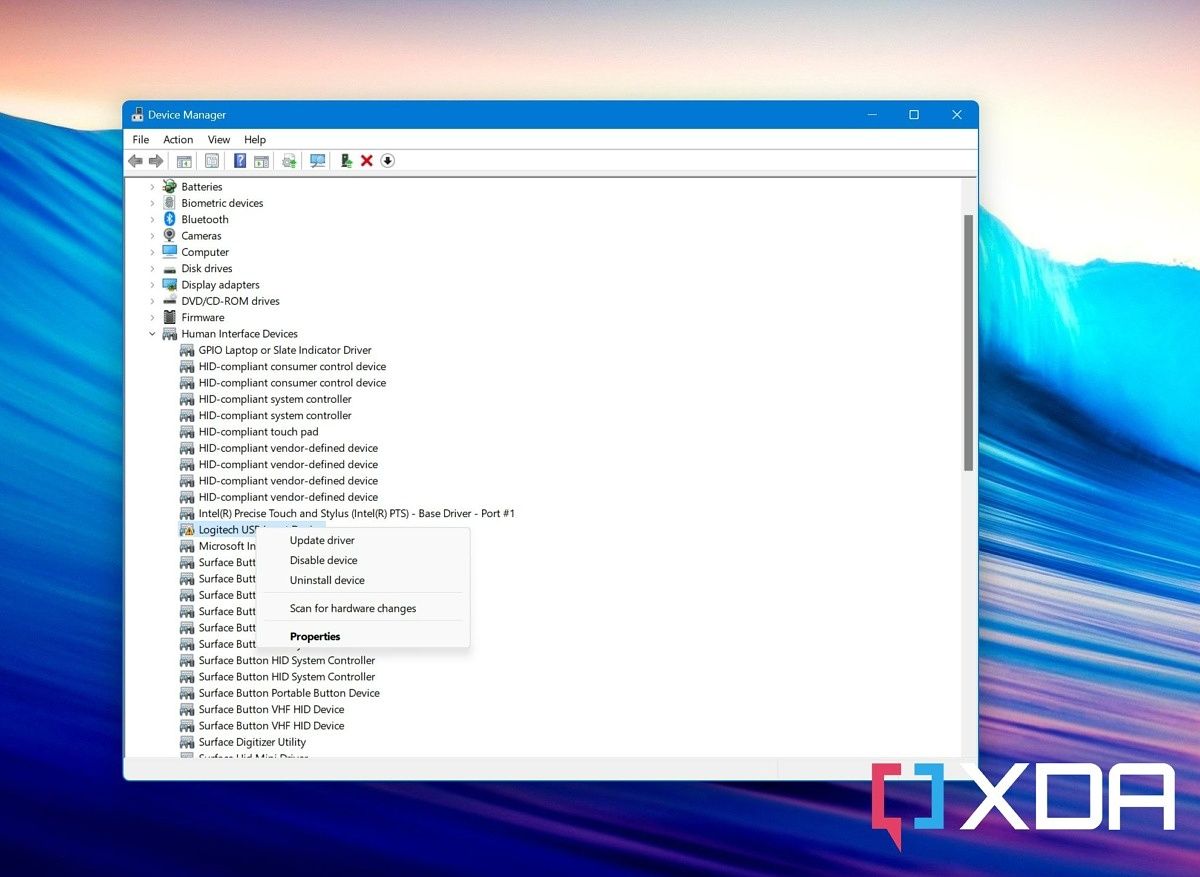Open Properties from the context menu
The height and width of the screenshot is (877, 1200).
[x=315, y=637]
